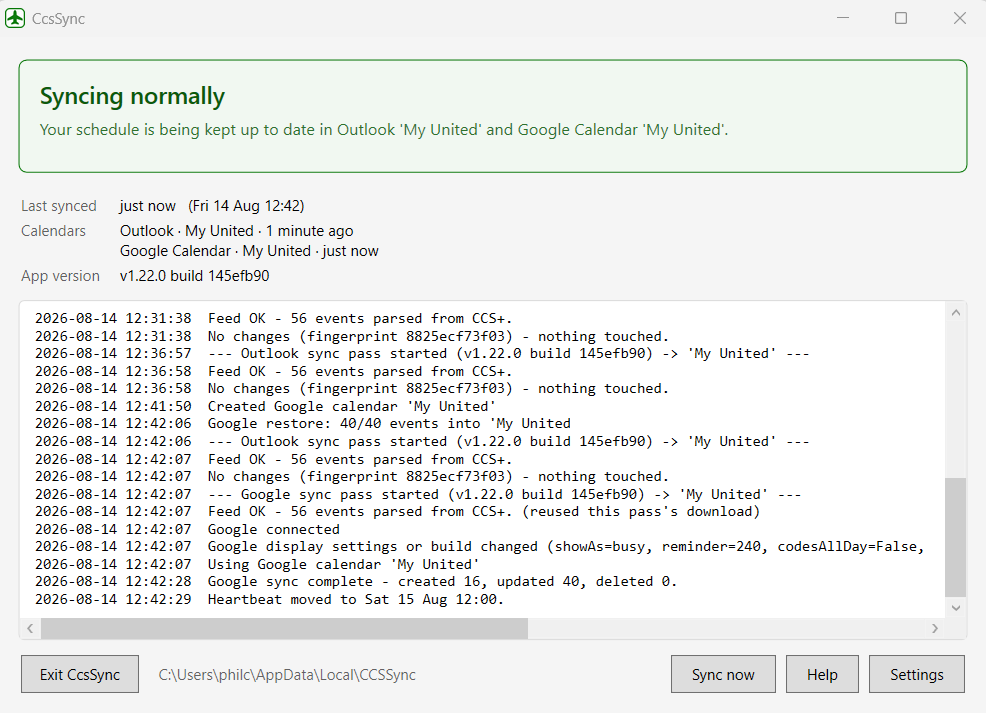Viewport: 986px width, 713px height.
Task: Click the 12:36:58 'No changes' log line
Action: 352,389
